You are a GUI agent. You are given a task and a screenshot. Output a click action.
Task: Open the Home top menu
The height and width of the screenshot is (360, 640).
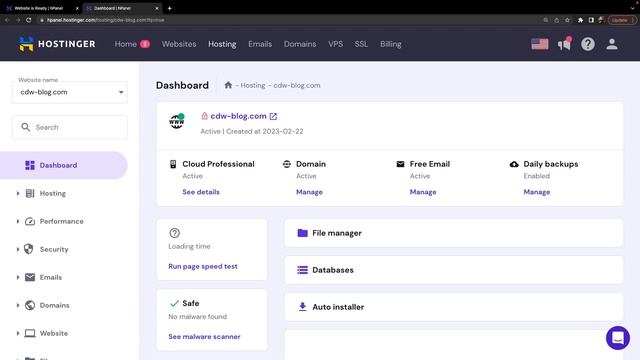click(126, 44)
